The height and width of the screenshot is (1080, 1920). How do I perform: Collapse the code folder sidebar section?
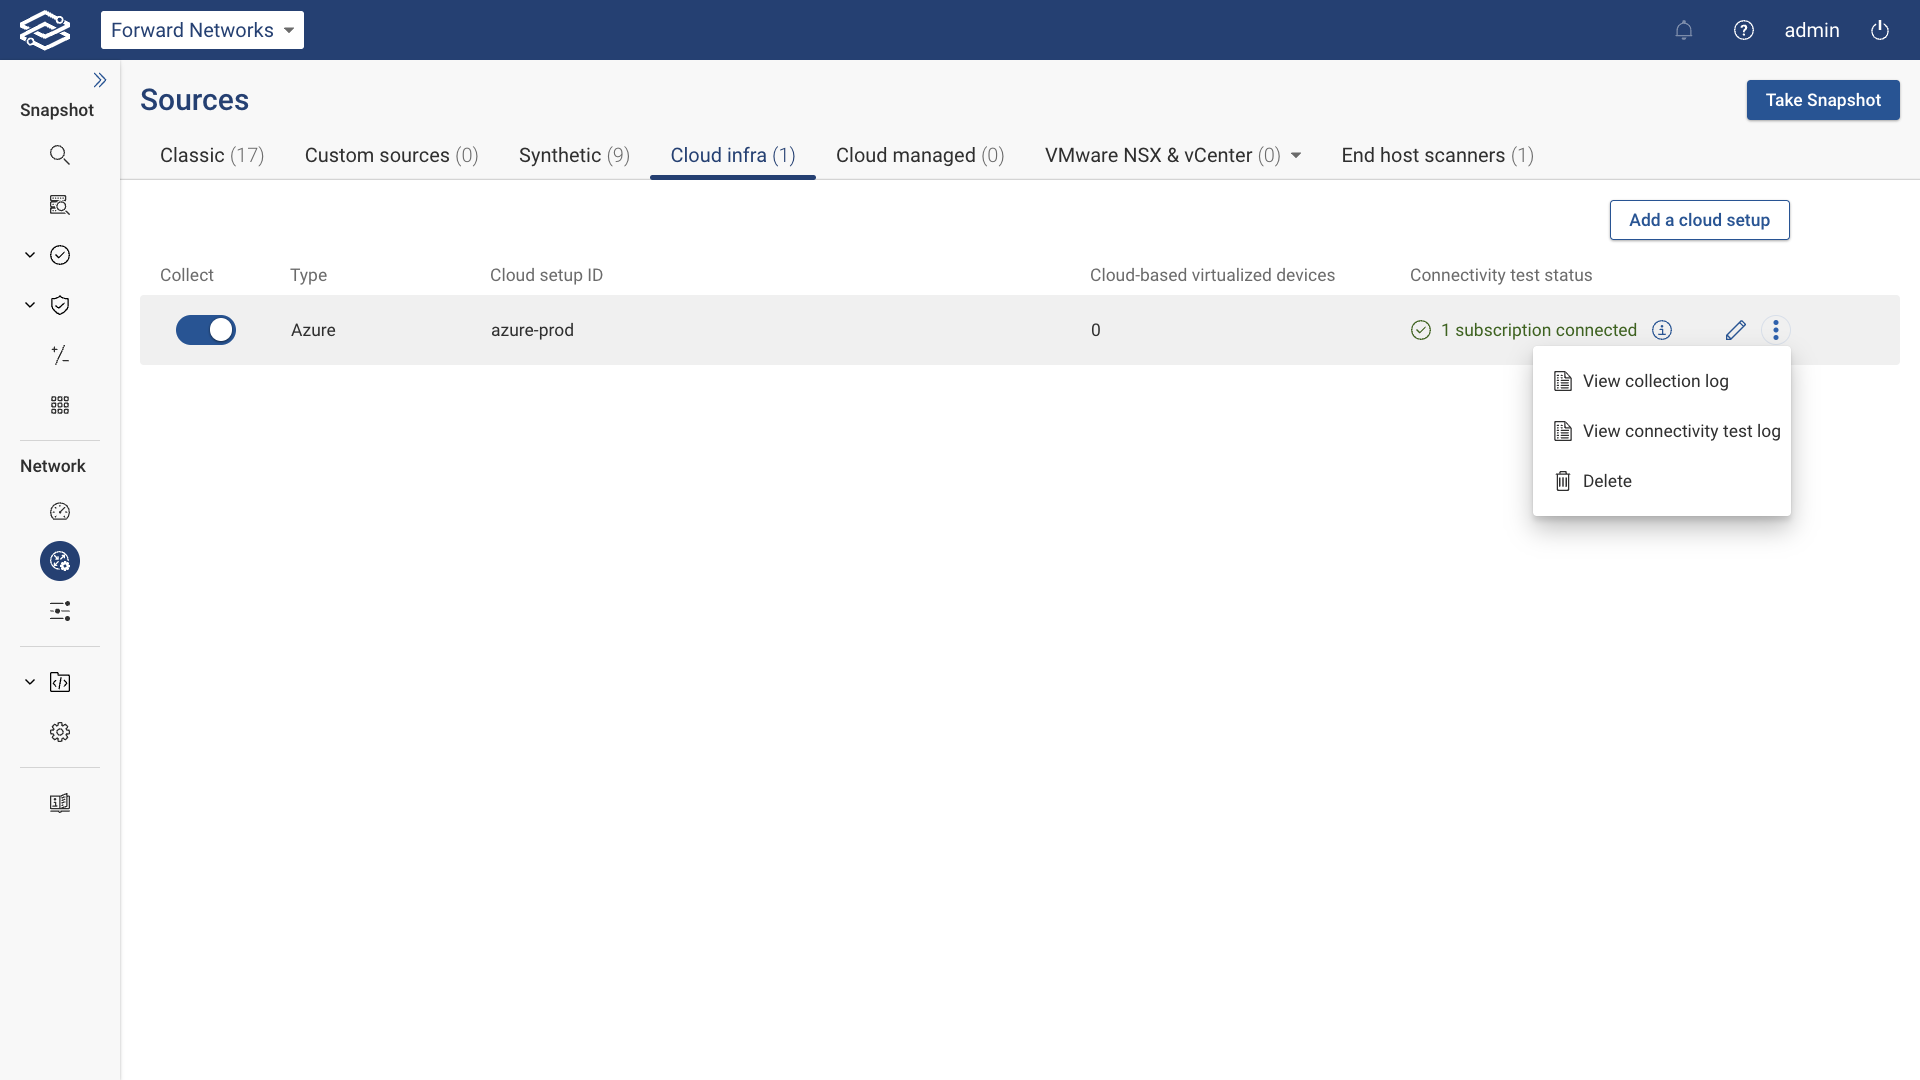point(29,681)
